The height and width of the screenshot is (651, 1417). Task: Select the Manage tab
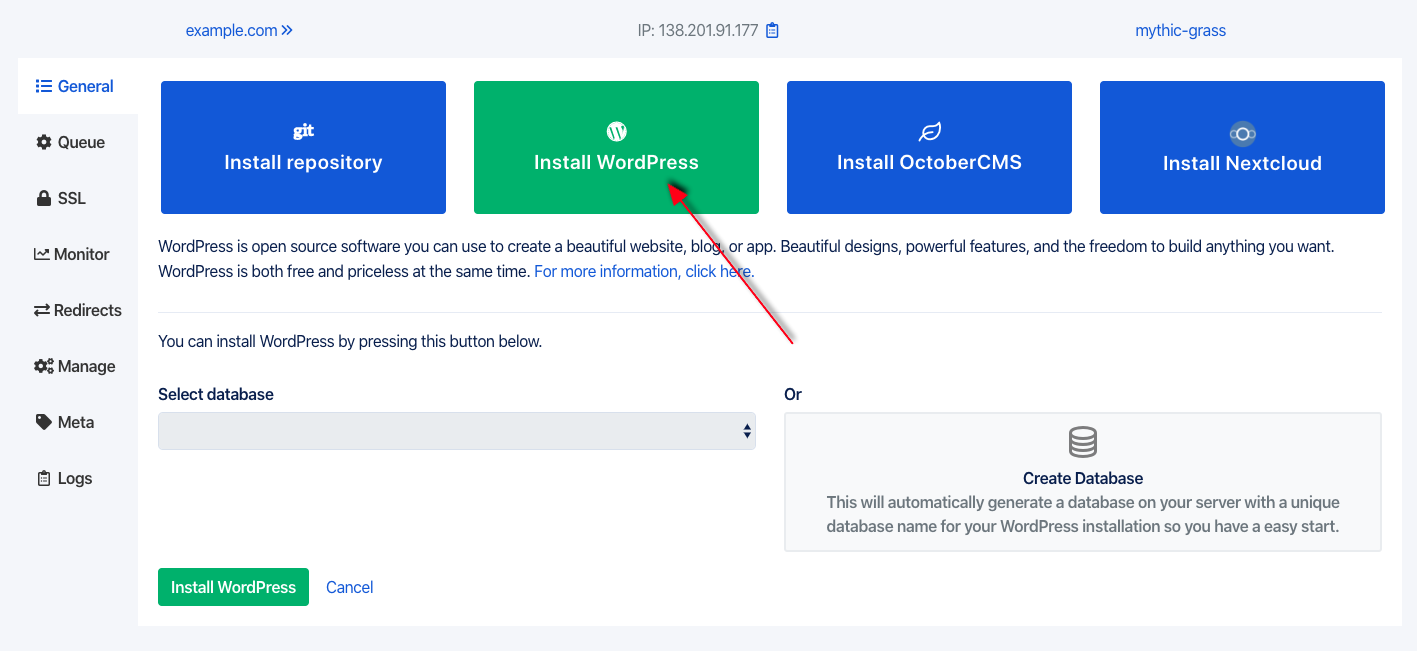point(78,366)
